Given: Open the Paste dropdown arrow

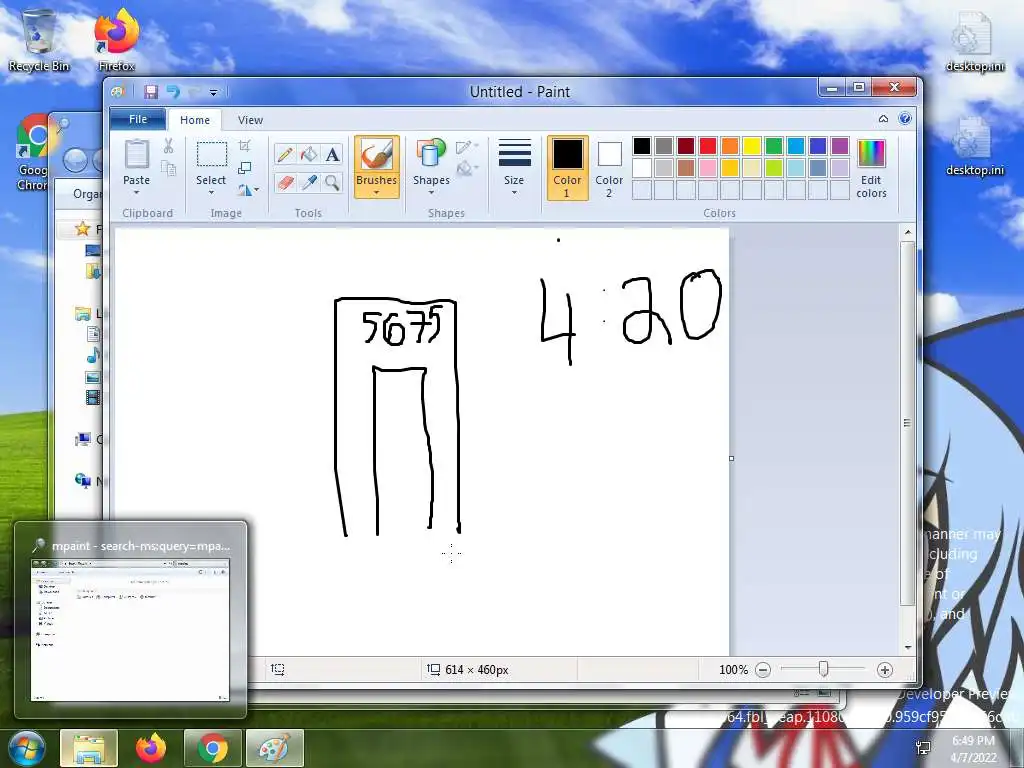Looking at the screenshot, I should pos(136,193).
